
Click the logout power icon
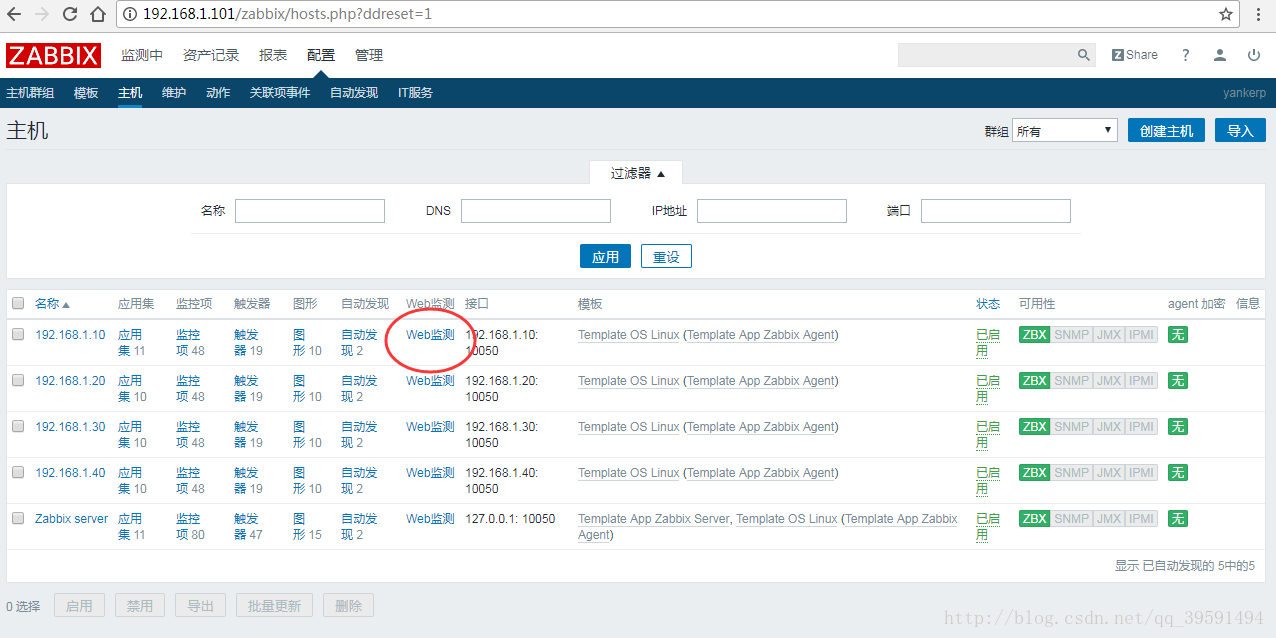[x=1253, y=54]
